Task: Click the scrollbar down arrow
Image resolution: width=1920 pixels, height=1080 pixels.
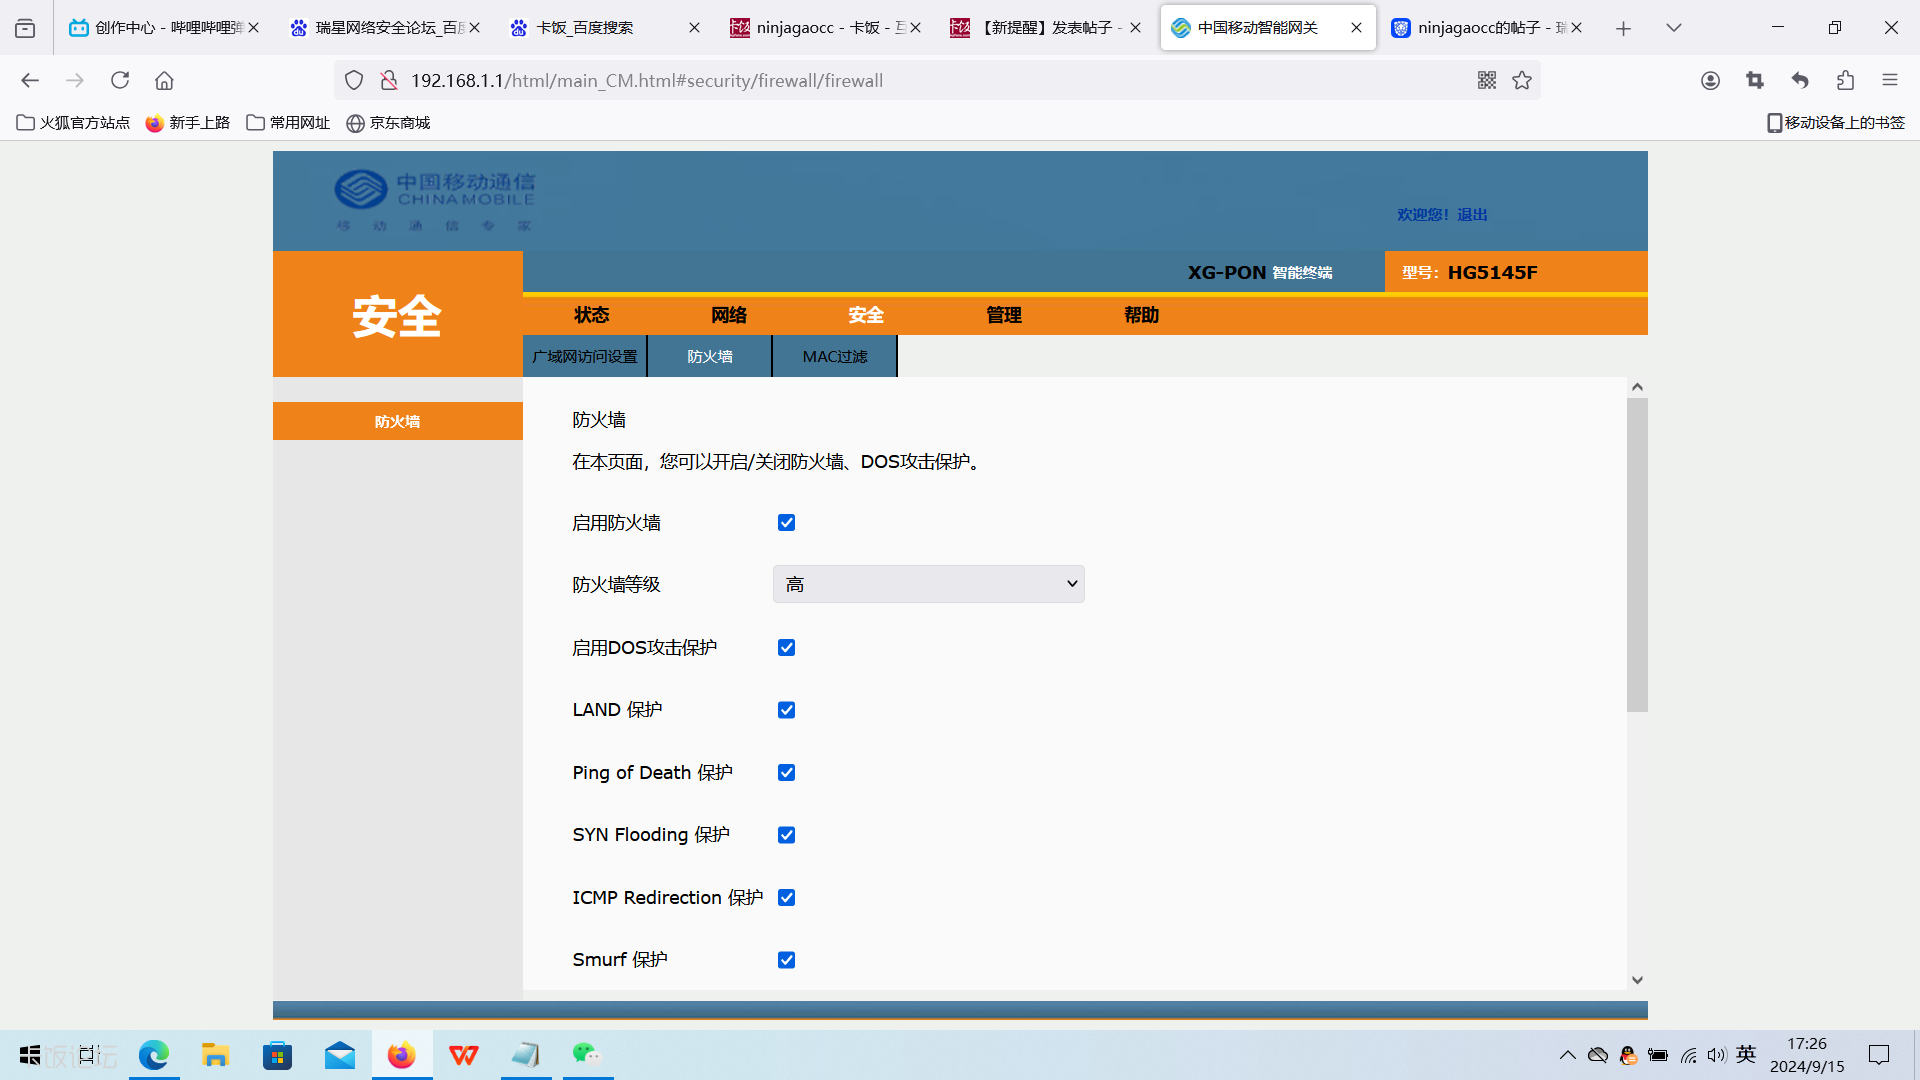Action: click(x=1637, y=980)
